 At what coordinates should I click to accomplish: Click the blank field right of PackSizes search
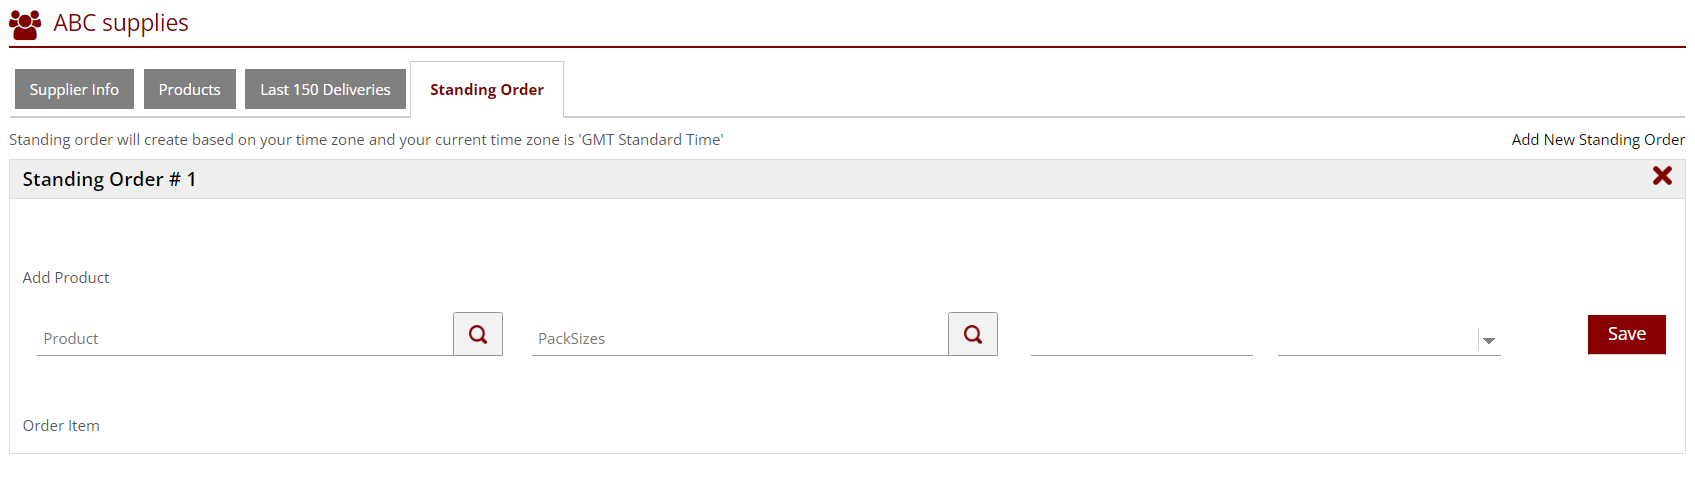pos(1141,339)
